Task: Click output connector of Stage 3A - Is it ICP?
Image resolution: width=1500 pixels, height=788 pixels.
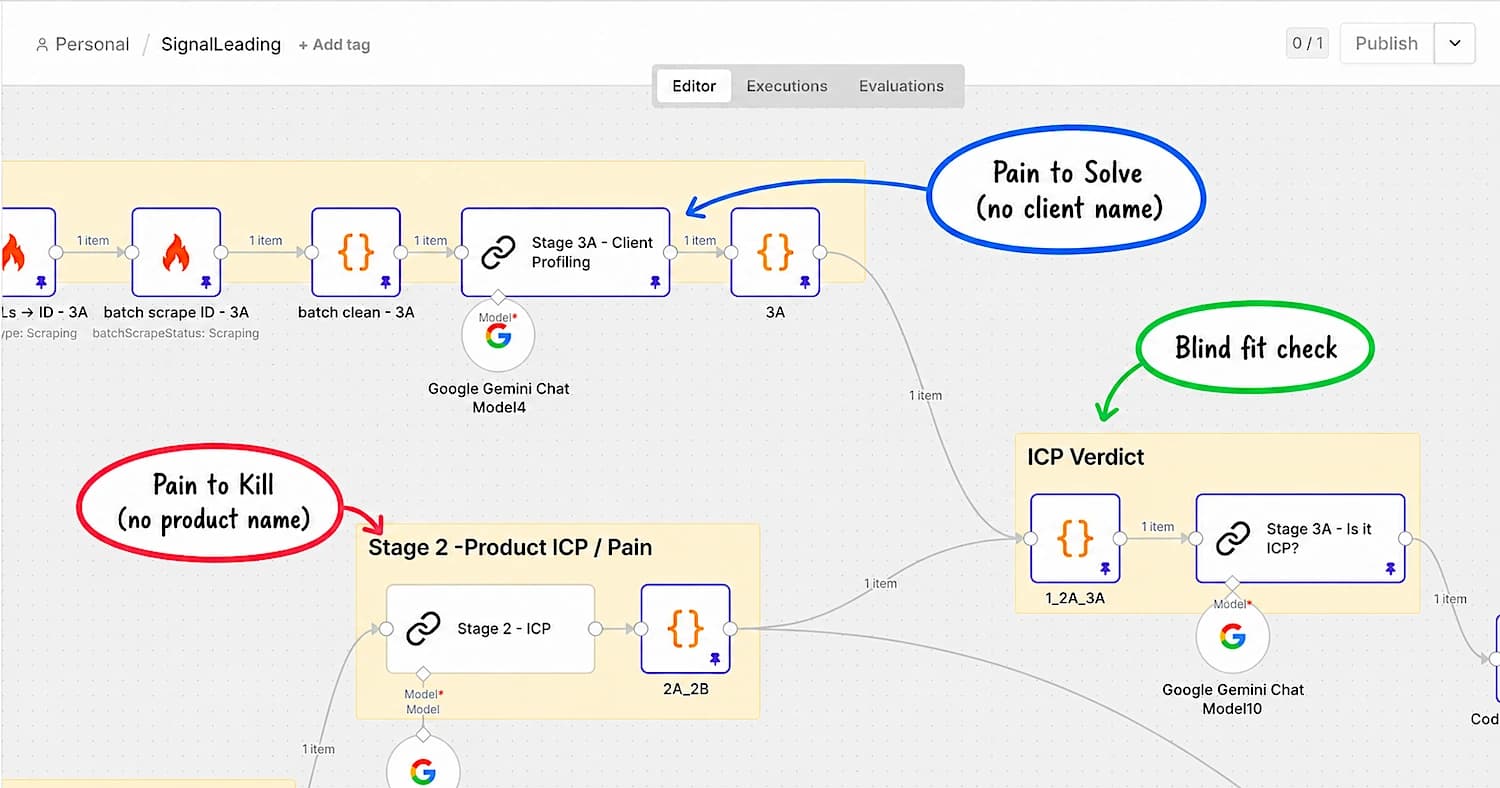Action: coord(1405,538)
